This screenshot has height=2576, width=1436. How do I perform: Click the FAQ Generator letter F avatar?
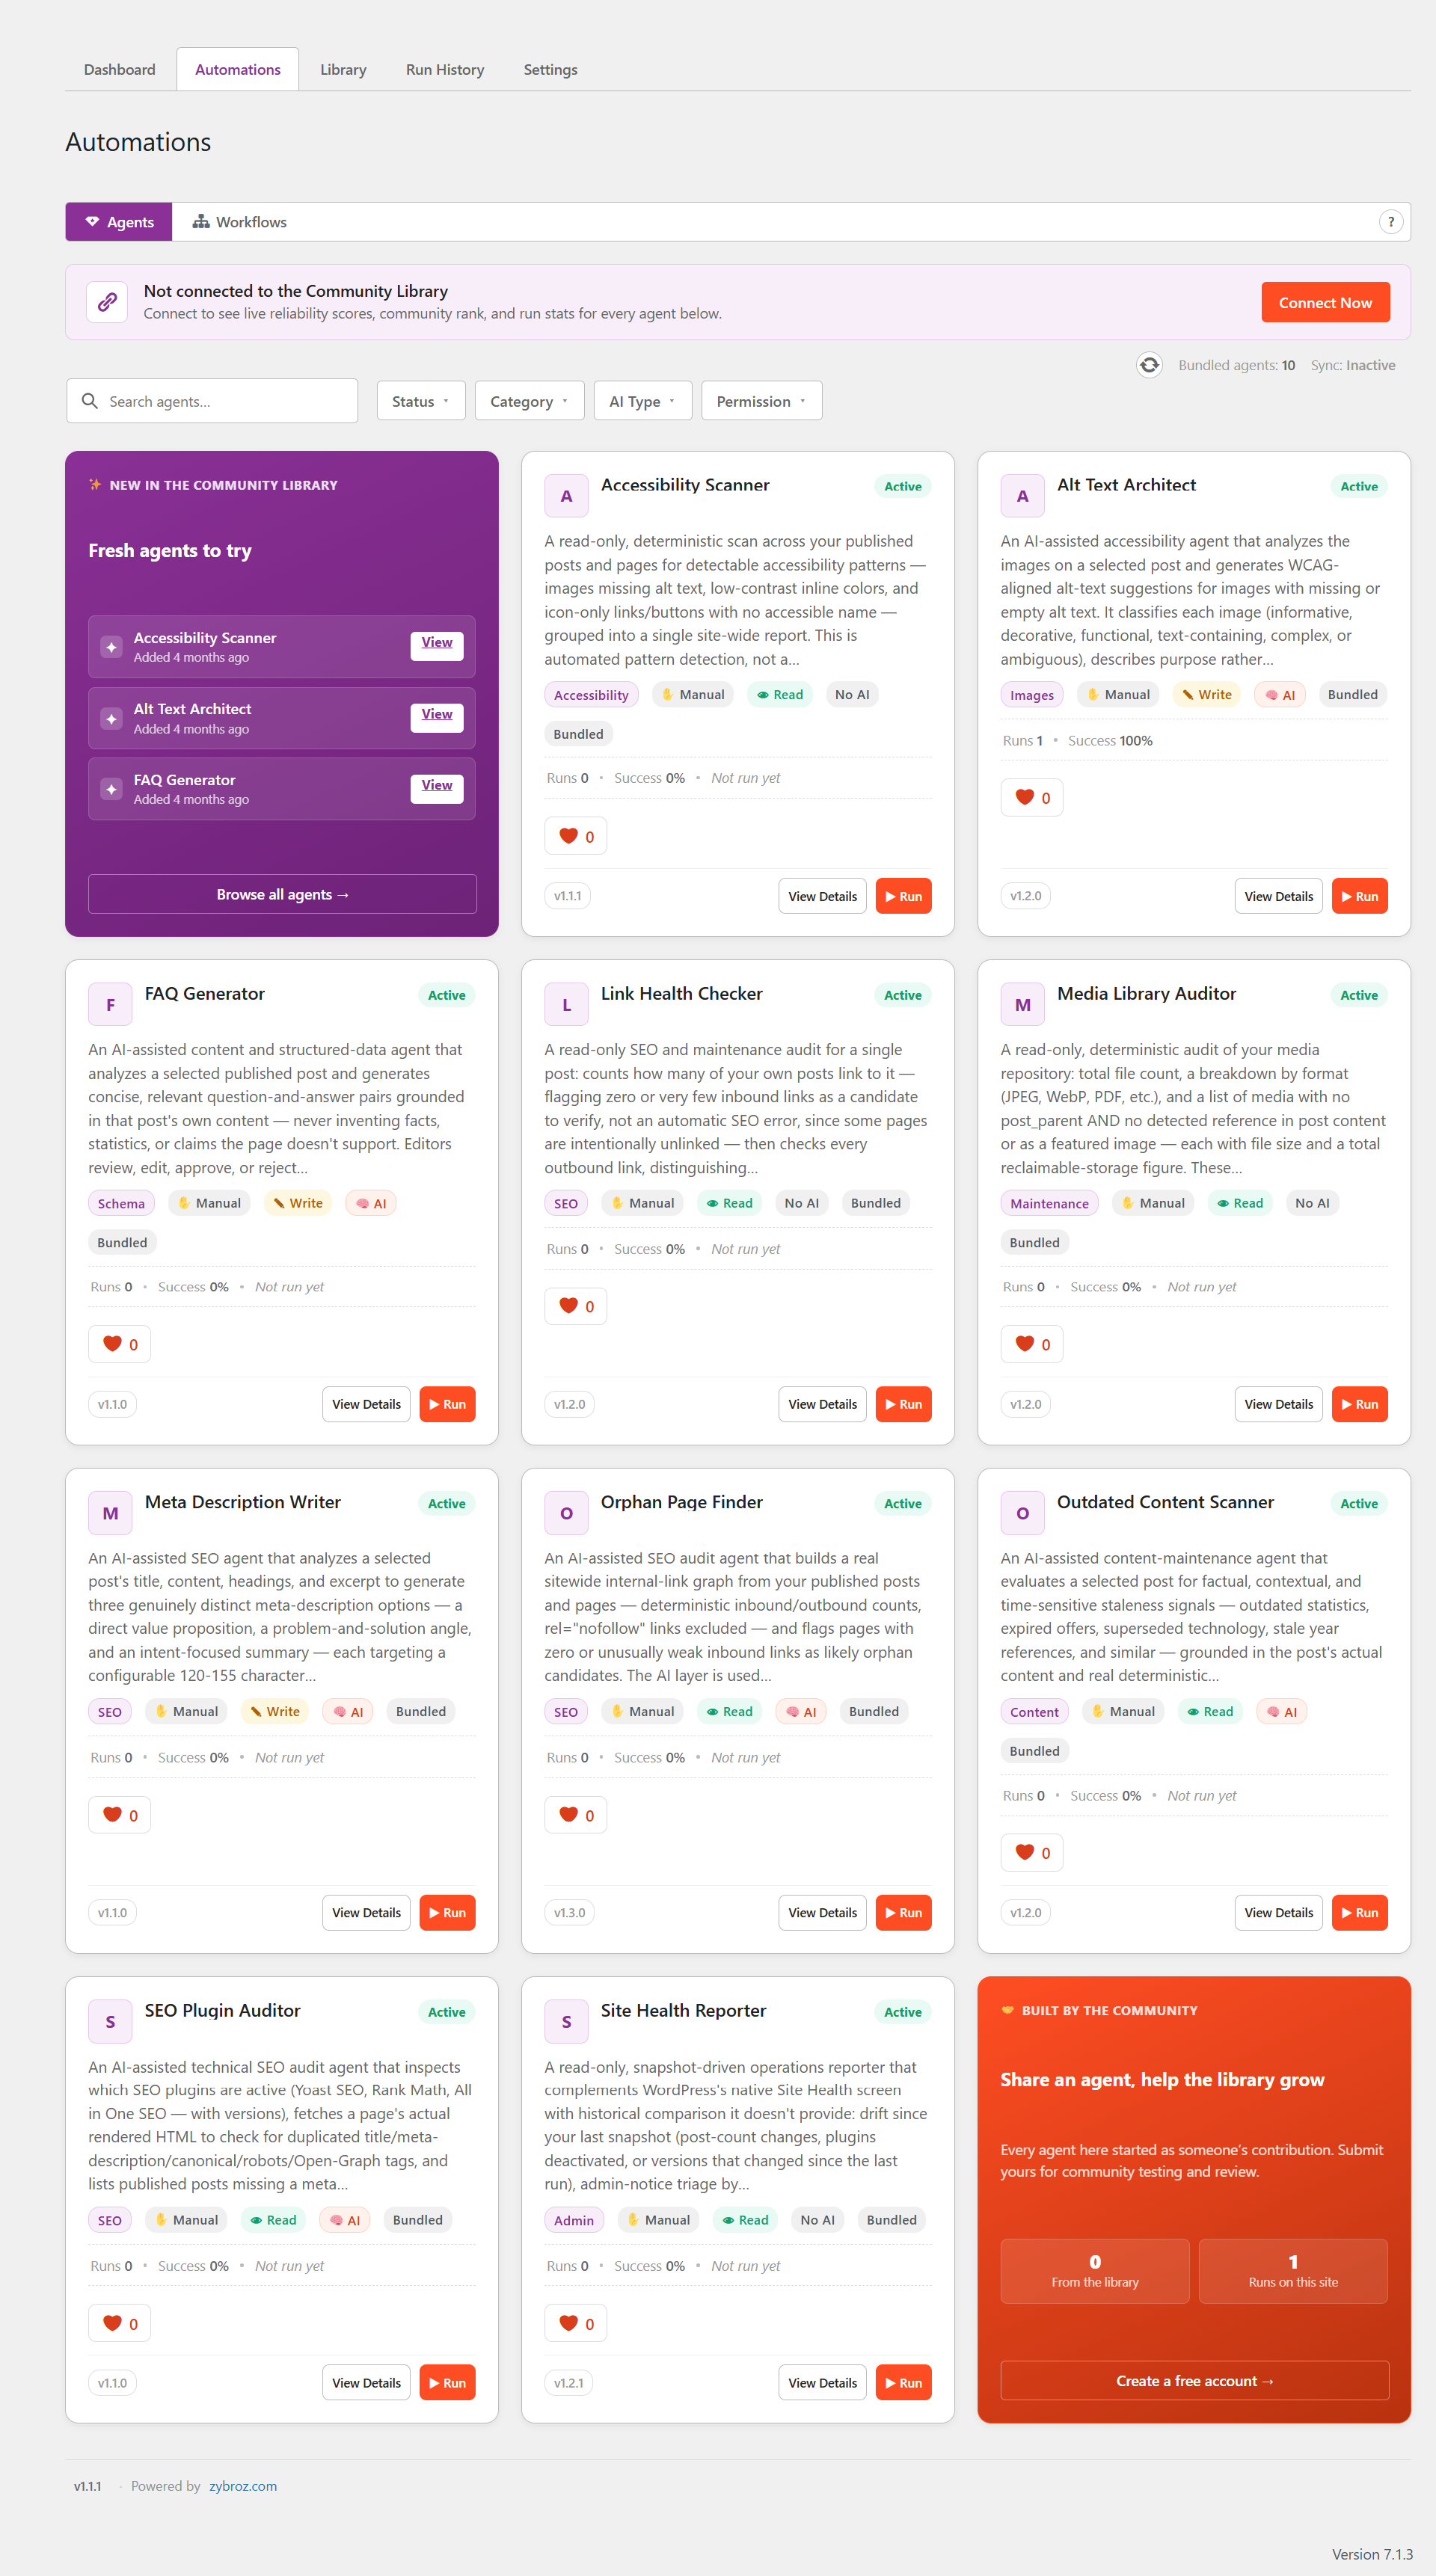tap(110, 1005)
